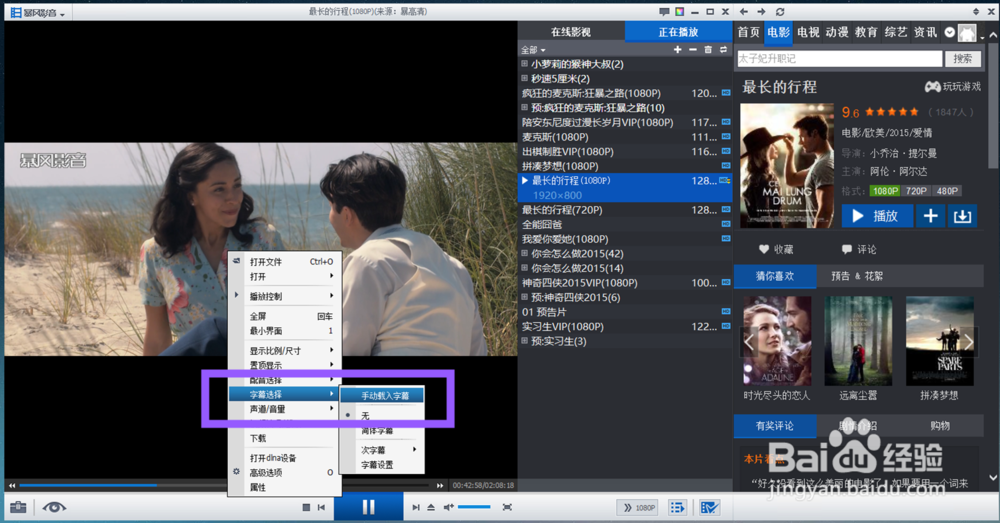This screenshot has width=1000, height=523.
Task: Clear playlist with the trash icon
Action: click(708, 49)
